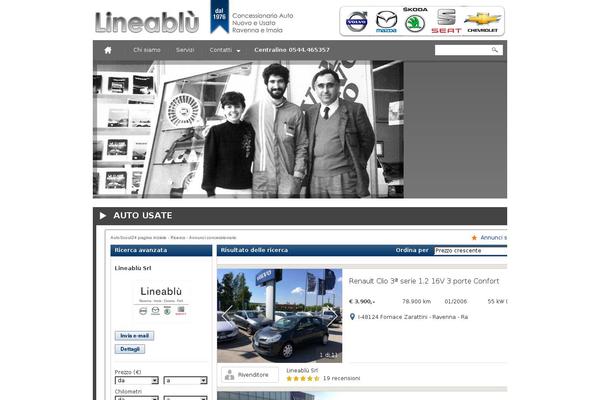This screenshot has width=600, height=400.
Task: Open the Servizi menu item
Action: tap(185, 50)
